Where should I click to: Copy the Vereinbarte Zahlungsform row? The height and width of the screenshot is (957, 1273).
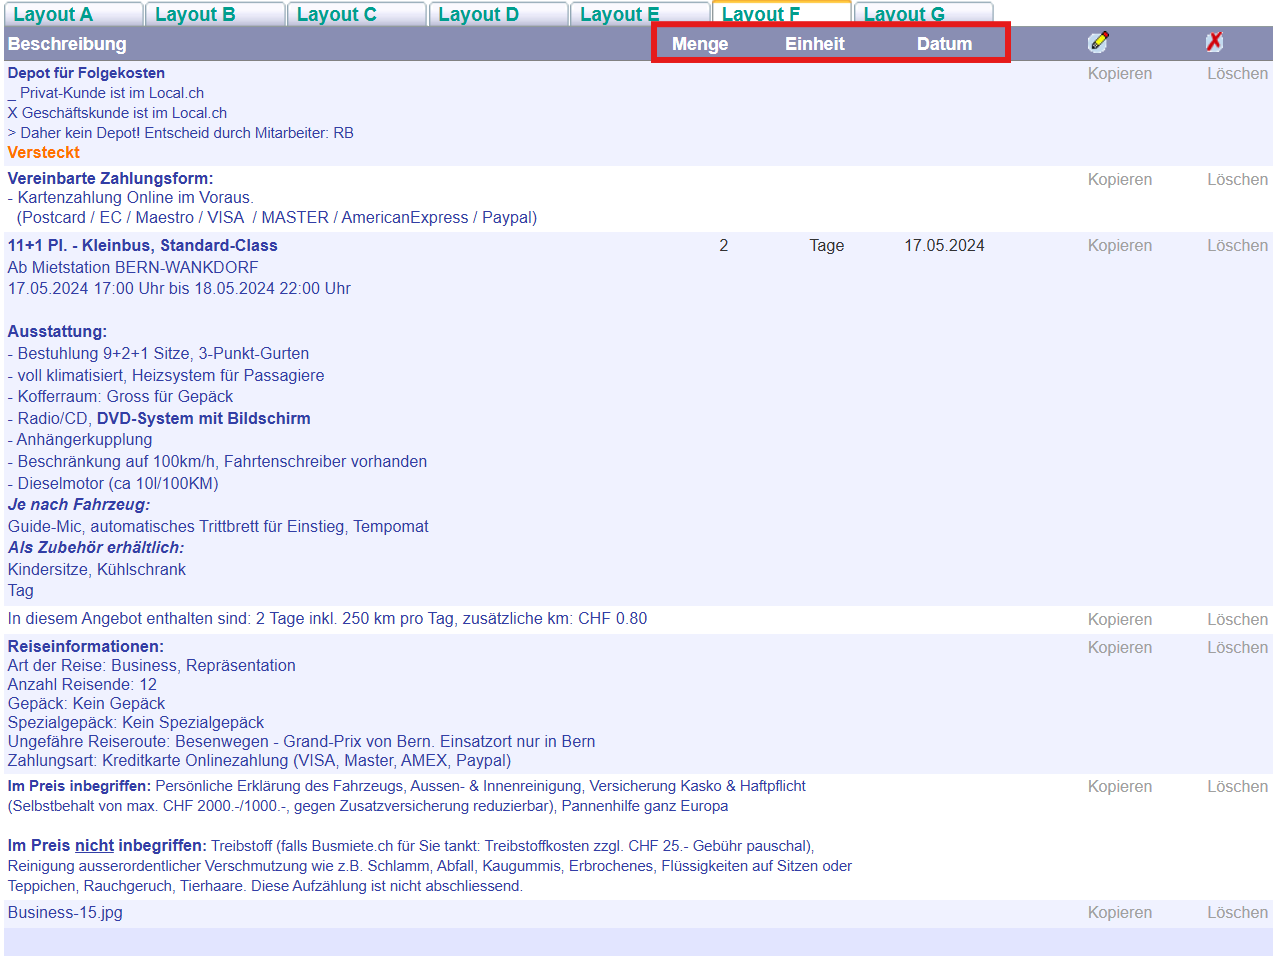[x=1120, y=180]
